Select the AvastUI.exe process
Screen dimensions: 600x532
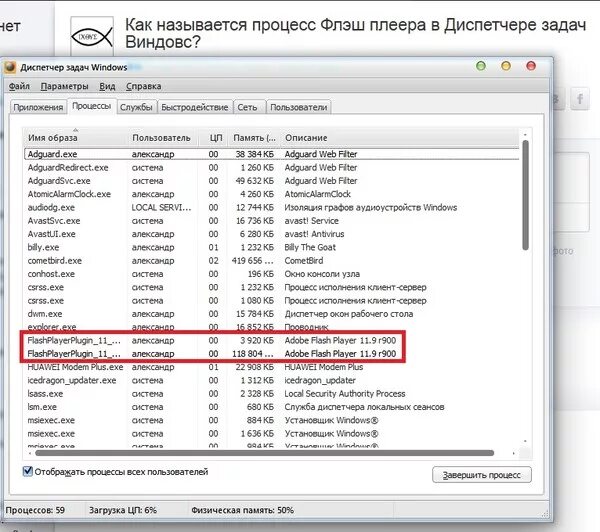point(272,234)
